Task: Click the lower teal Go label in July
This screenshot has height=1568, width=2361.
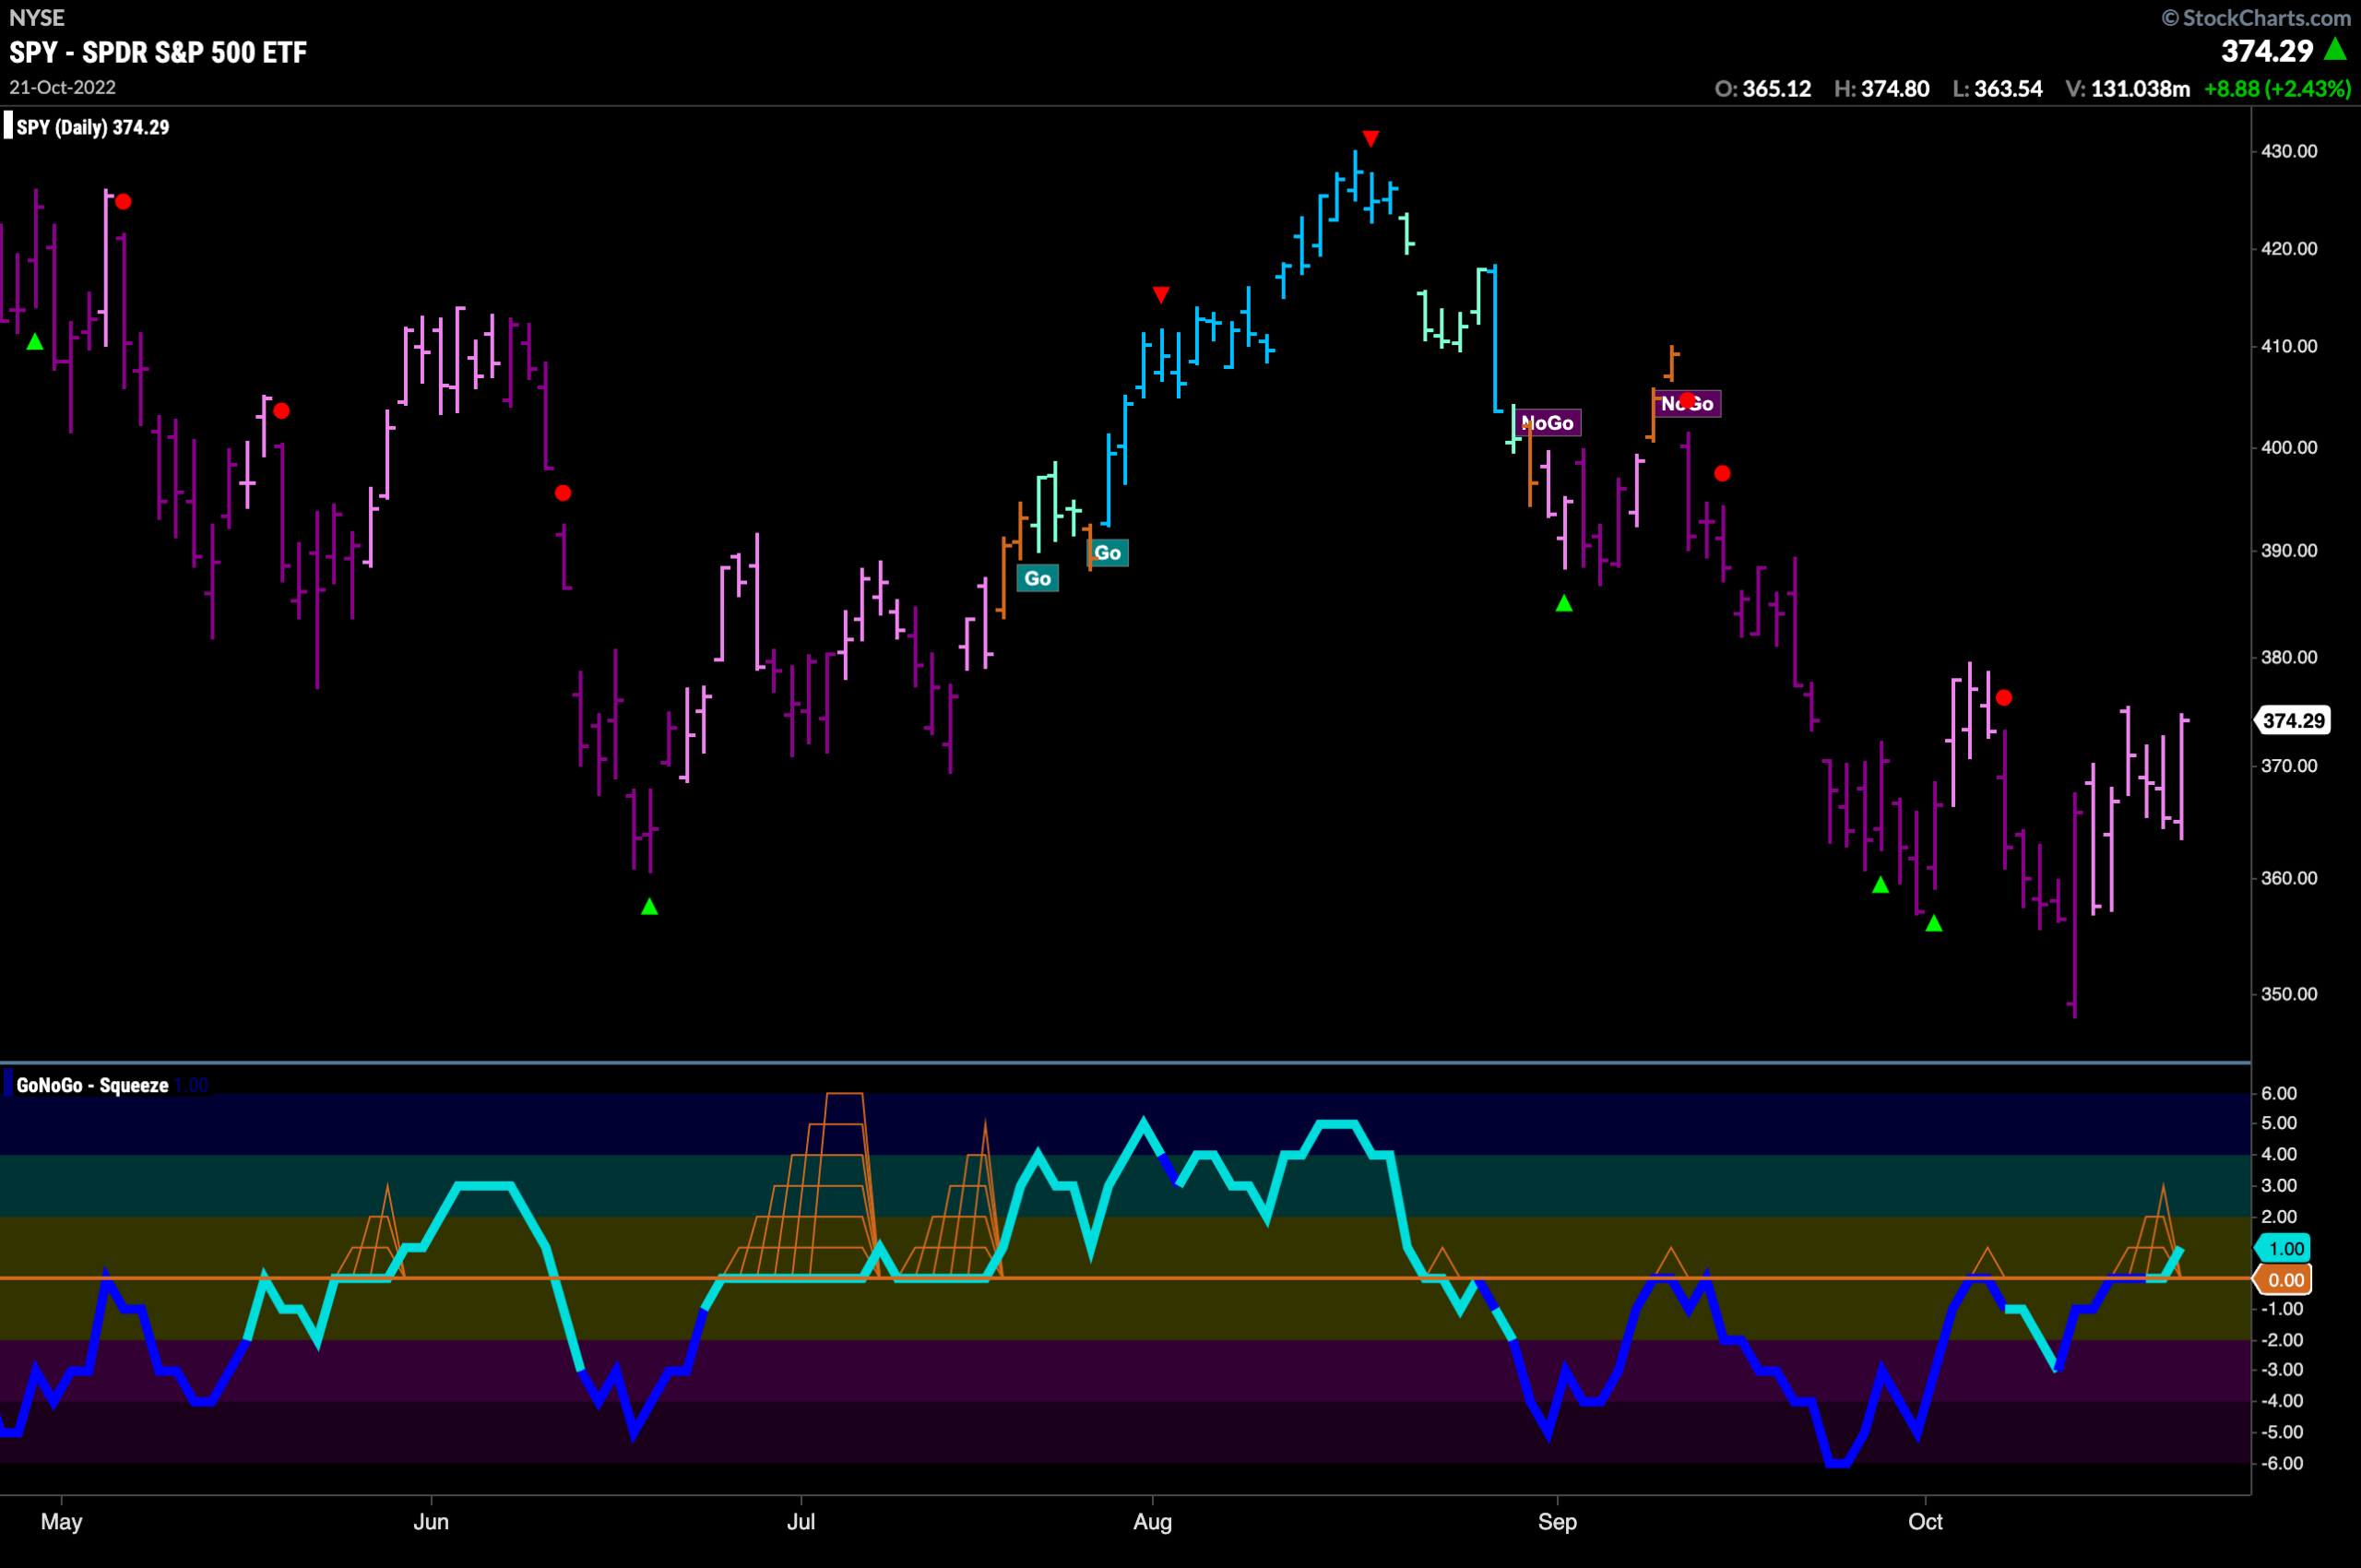Action: 1038,578
